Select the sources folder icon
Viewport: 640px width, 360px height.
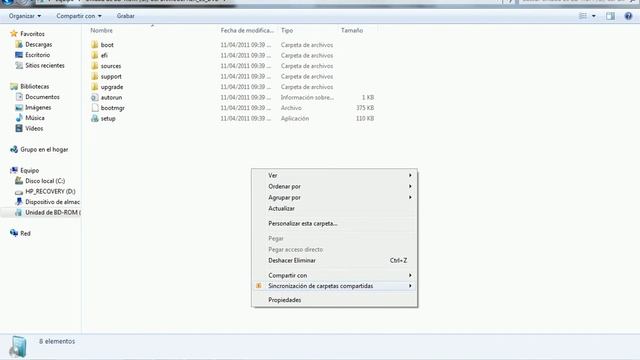(95, 66)
